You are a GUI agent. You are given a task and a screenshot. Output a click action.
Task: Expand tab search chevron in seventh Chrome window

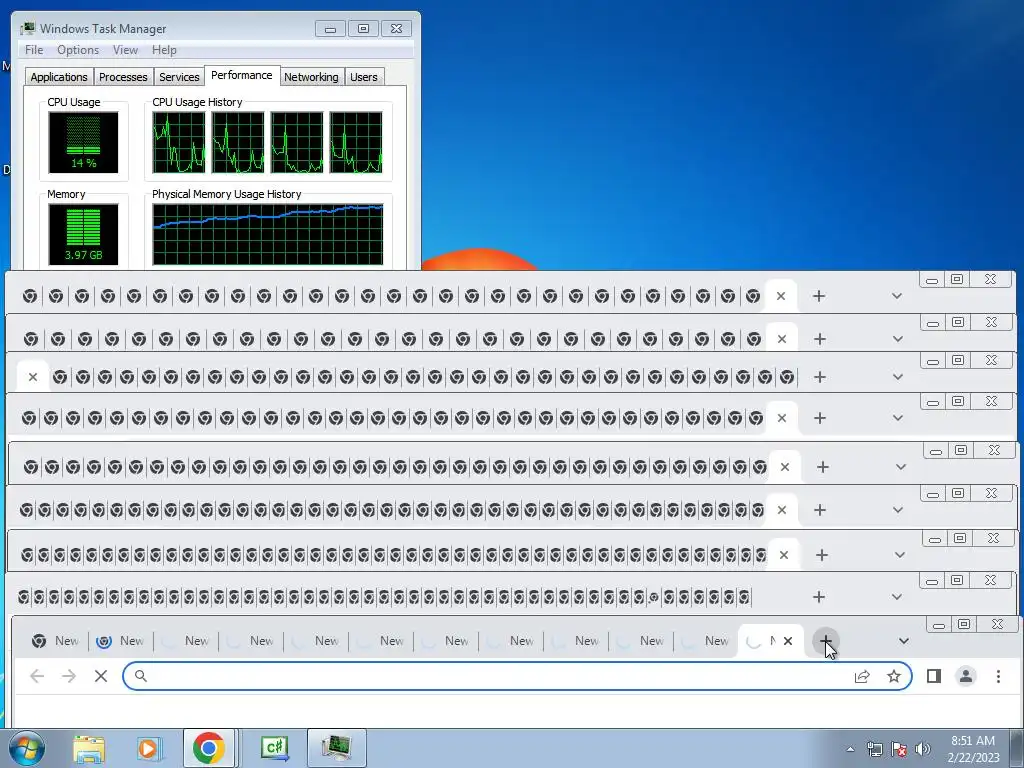point(899,555)
